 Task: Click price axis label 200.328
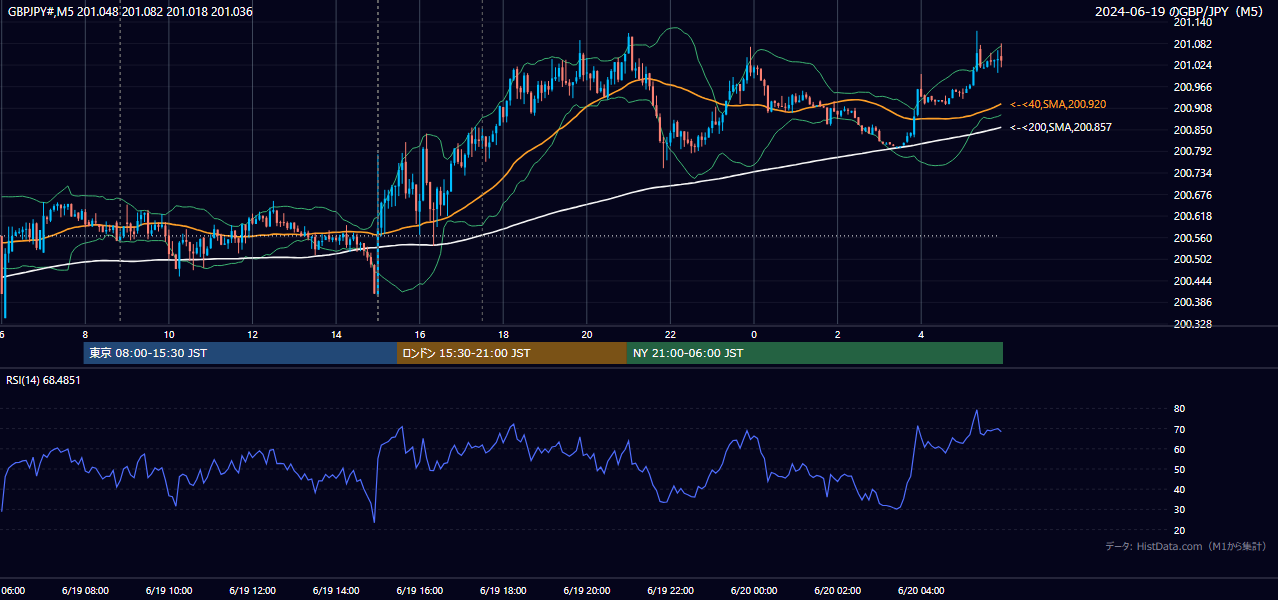pos(1192,324)
